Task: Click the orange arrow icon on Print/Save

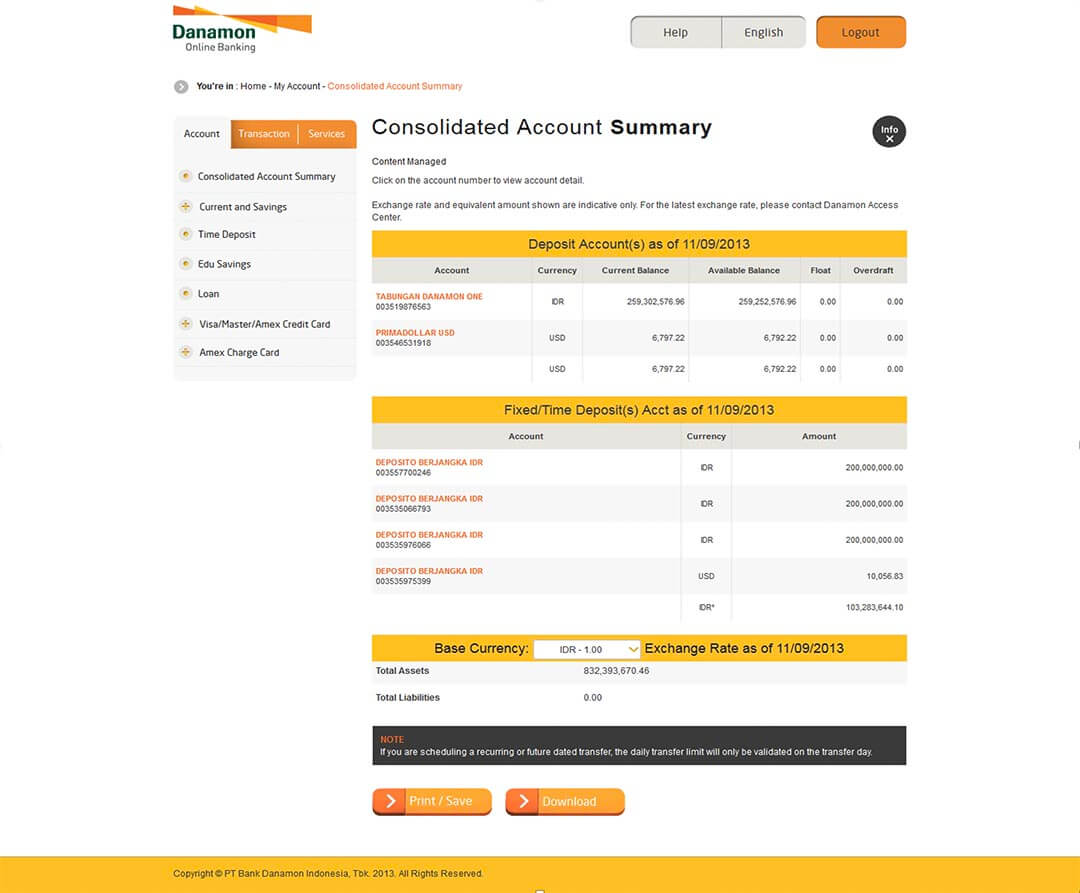Action: 391,801
